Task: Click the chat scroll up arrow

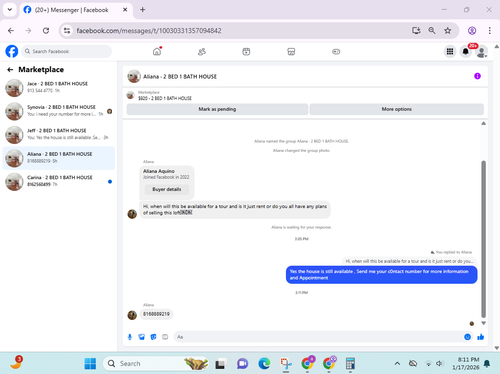Action: pyautogui.click(x=483, y=123)
